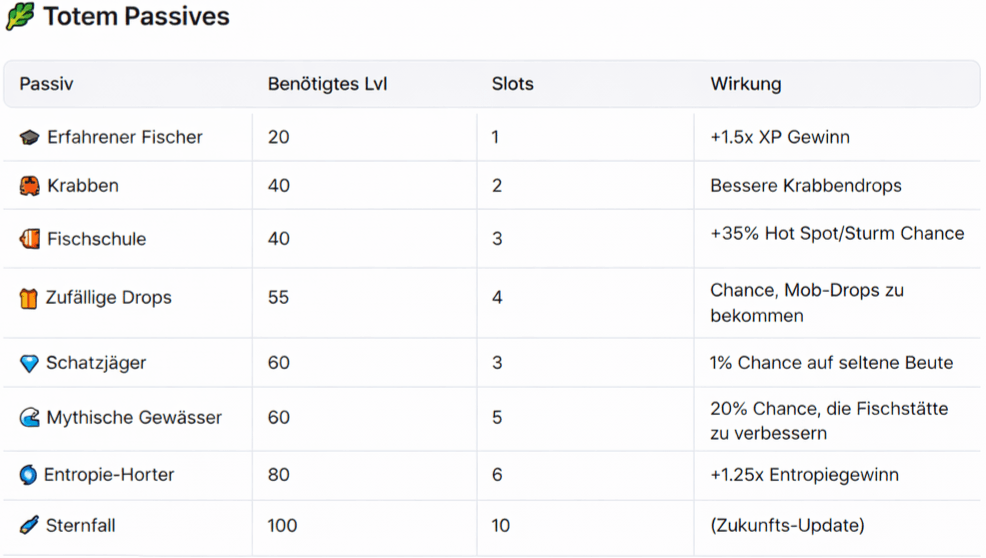Screen dimensions: 986x558
Task: Click the diamond icon next to Schatzjäger
Action: (x=29, y=363)
